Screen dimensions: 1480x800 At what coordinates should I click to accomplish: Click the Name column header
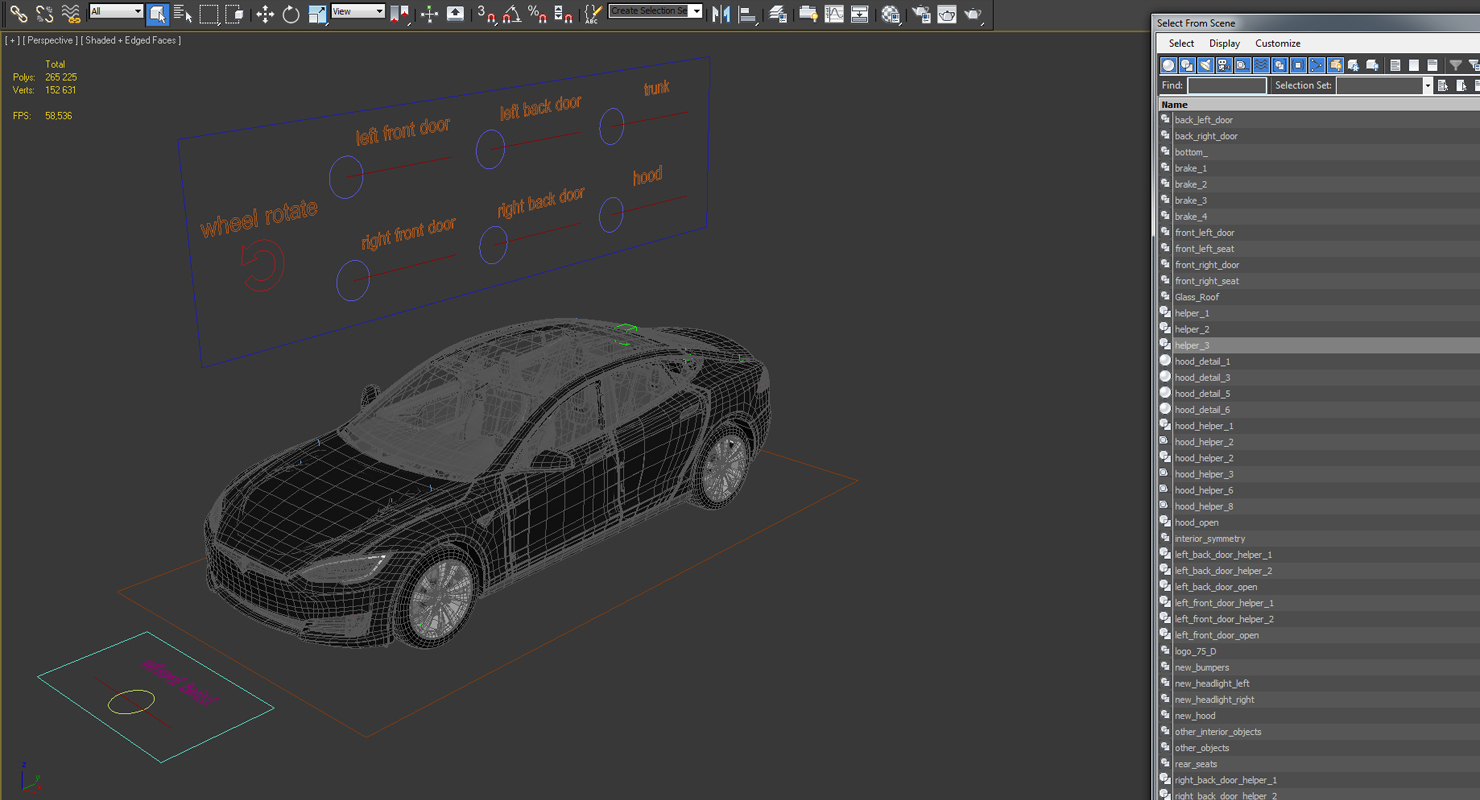(x=1319, y=104)
